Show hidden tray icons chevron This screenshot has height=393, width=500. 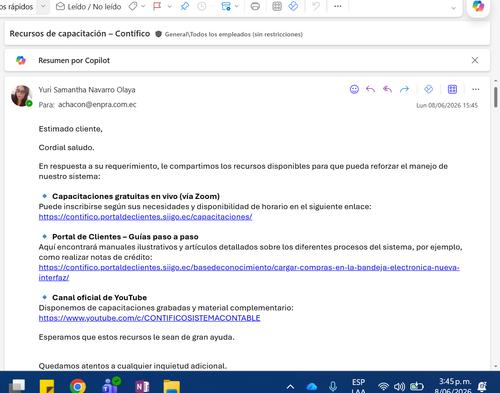tap(290, 387)
